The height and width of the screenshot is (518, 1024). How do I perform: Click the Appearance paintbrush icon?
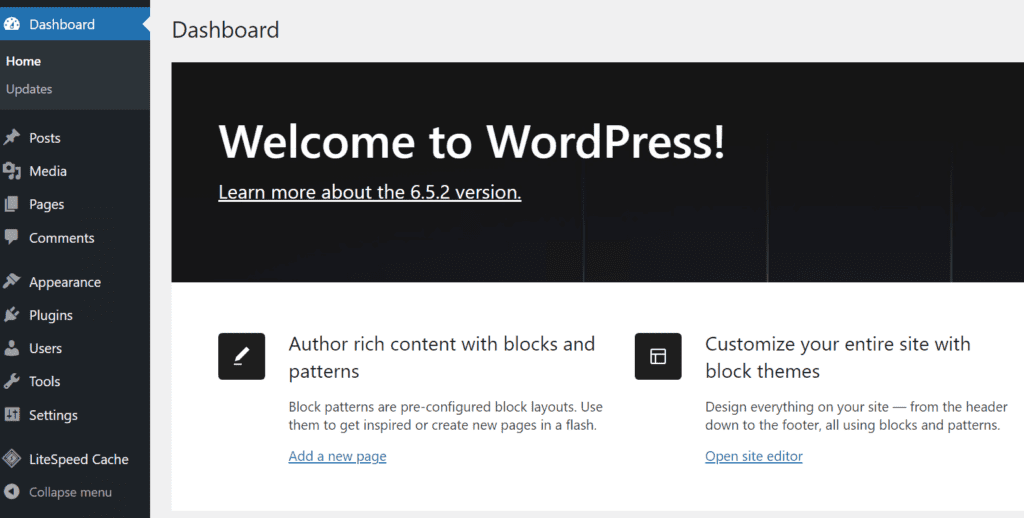12,282
